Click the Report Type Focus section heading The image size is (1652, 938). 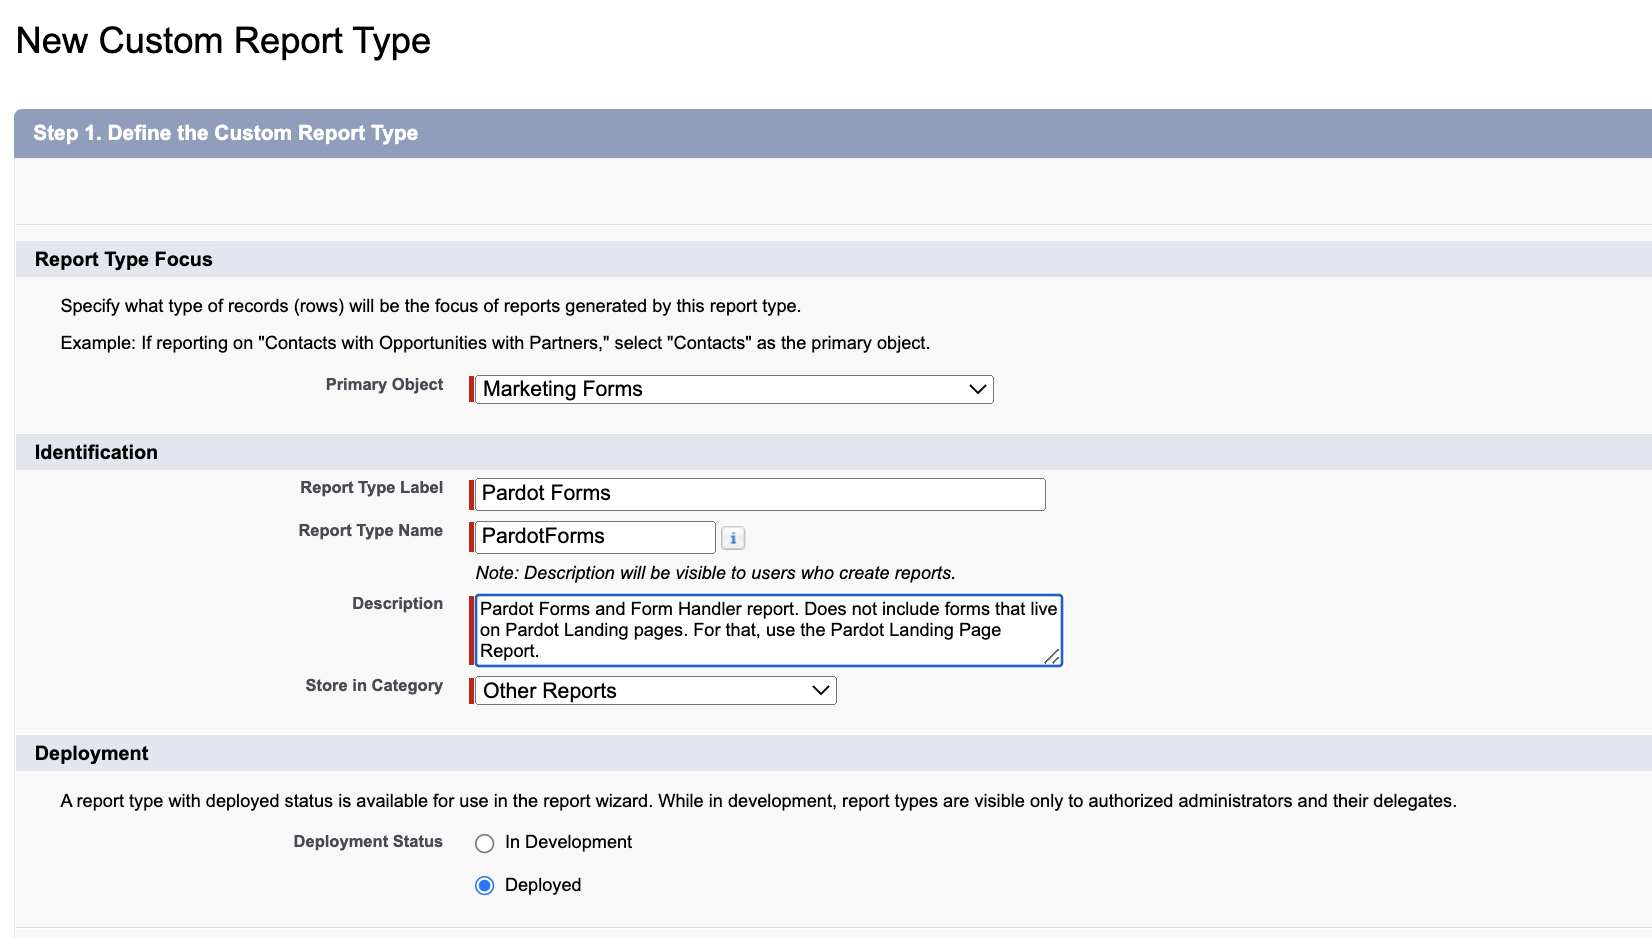[x=123, y=259]
